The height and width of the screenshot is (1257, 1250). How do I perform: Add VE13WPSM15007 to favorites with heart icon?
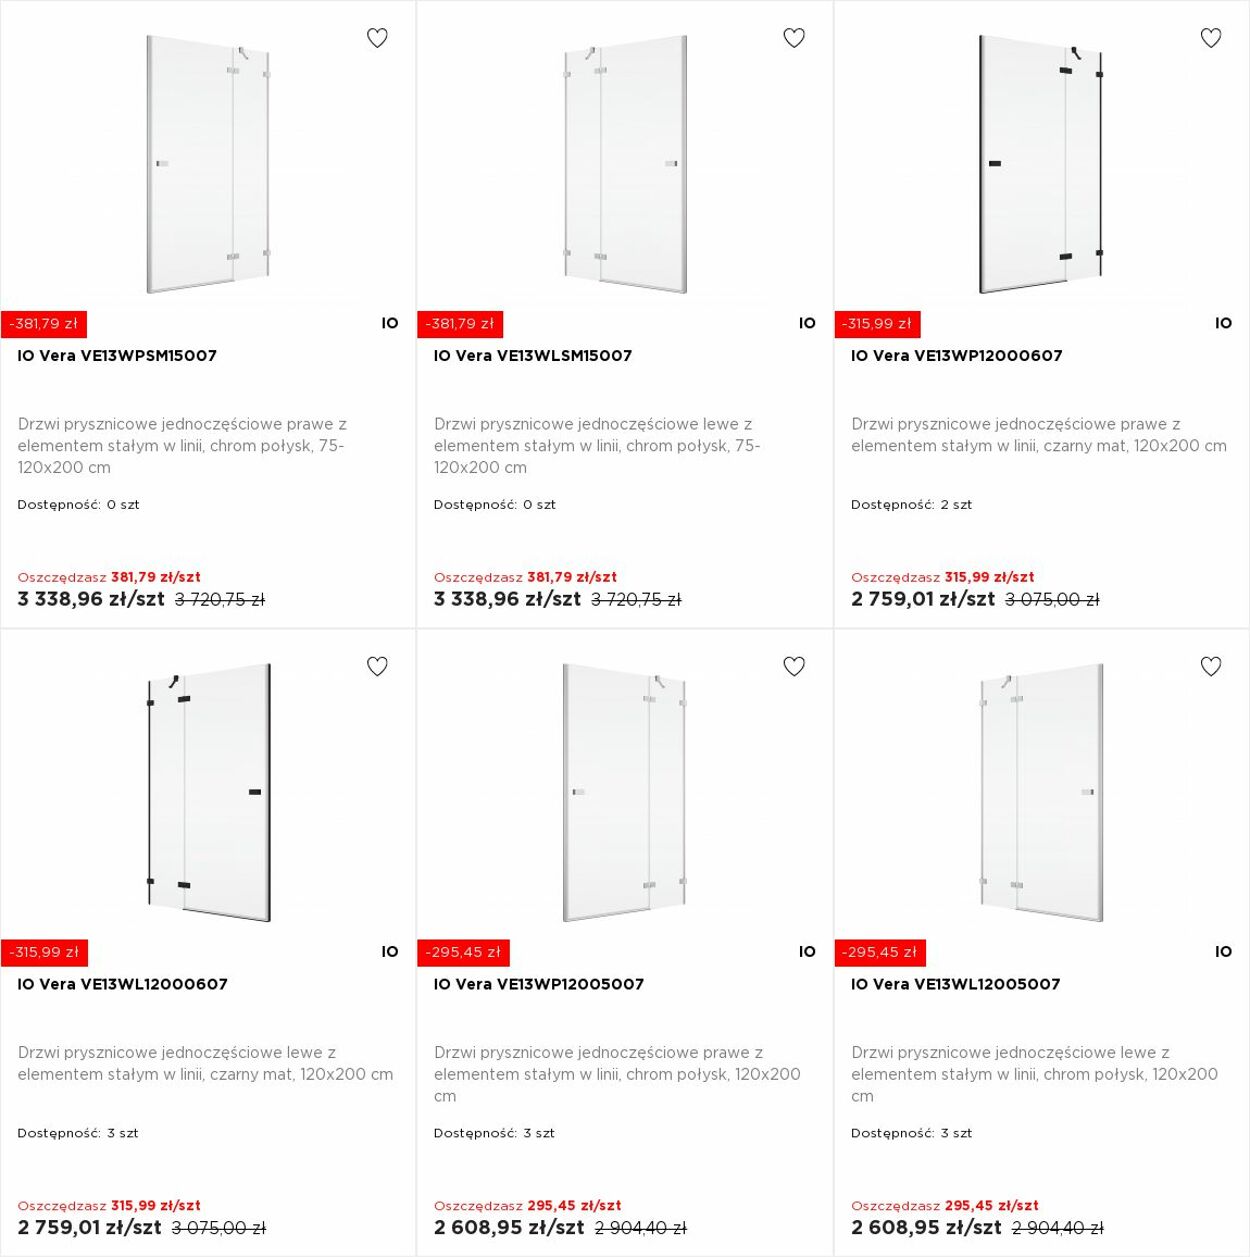pyautogui.click(x=377, y=38)
